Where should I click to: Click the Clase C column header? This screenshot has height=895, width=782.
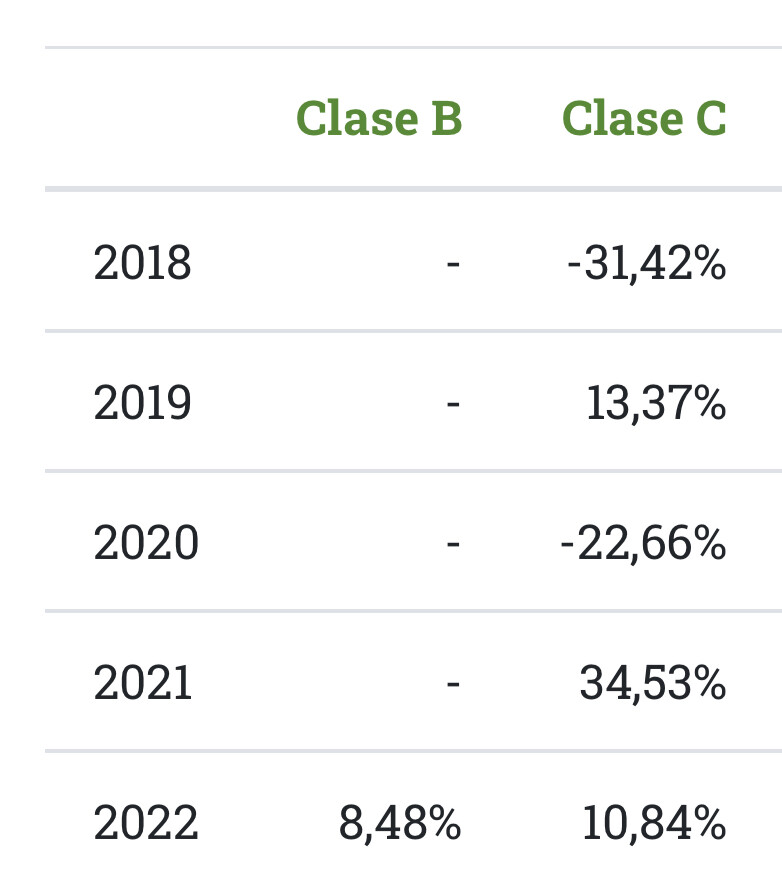pos(644,118)
